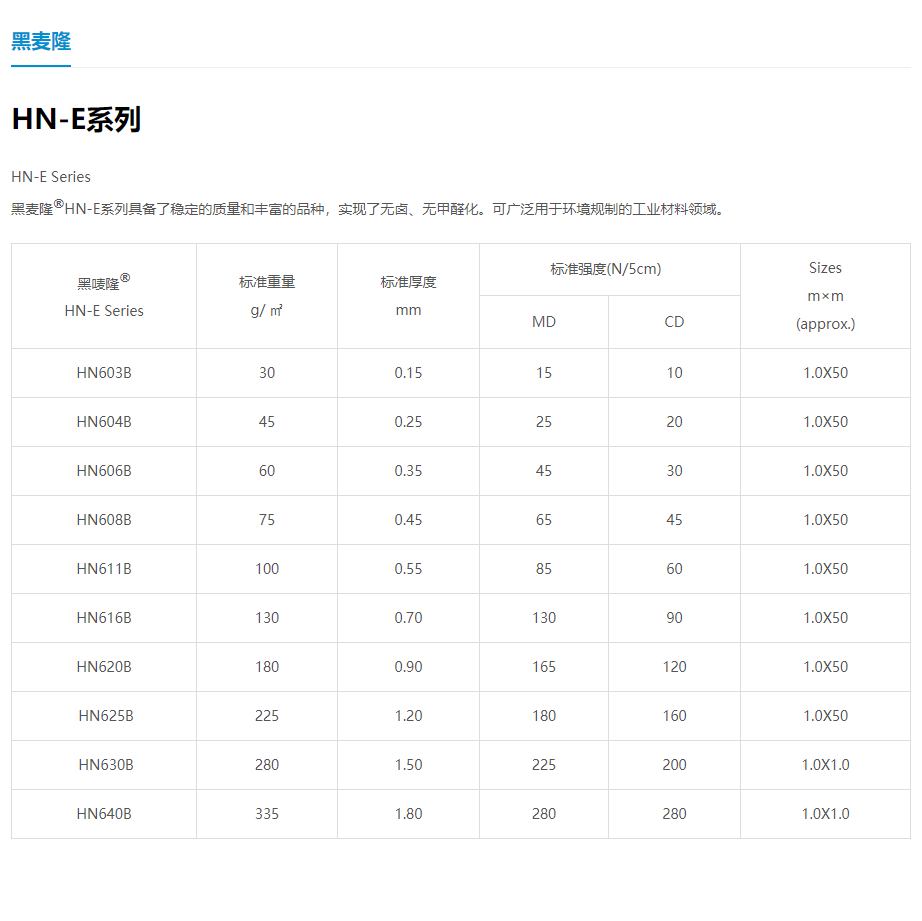Click thickness value 0.25 in HN604B row

click(409, 422)
